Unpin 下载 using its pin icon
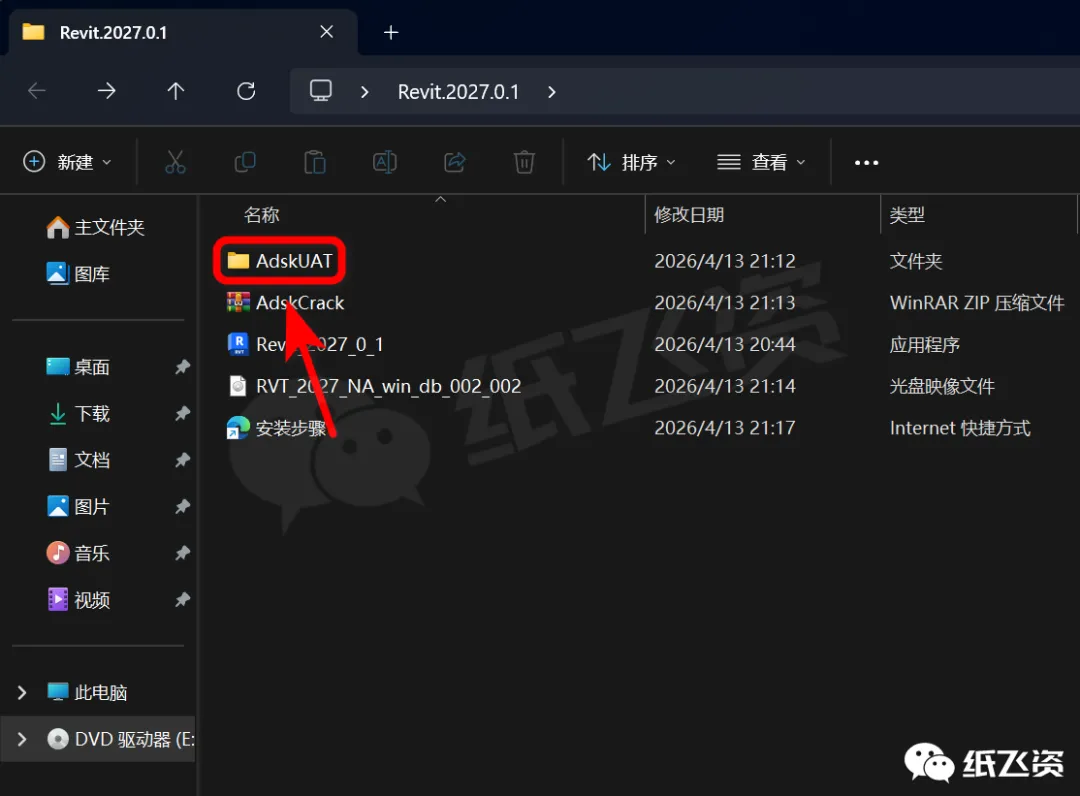The image size is (1080, 796). point(182,413)
